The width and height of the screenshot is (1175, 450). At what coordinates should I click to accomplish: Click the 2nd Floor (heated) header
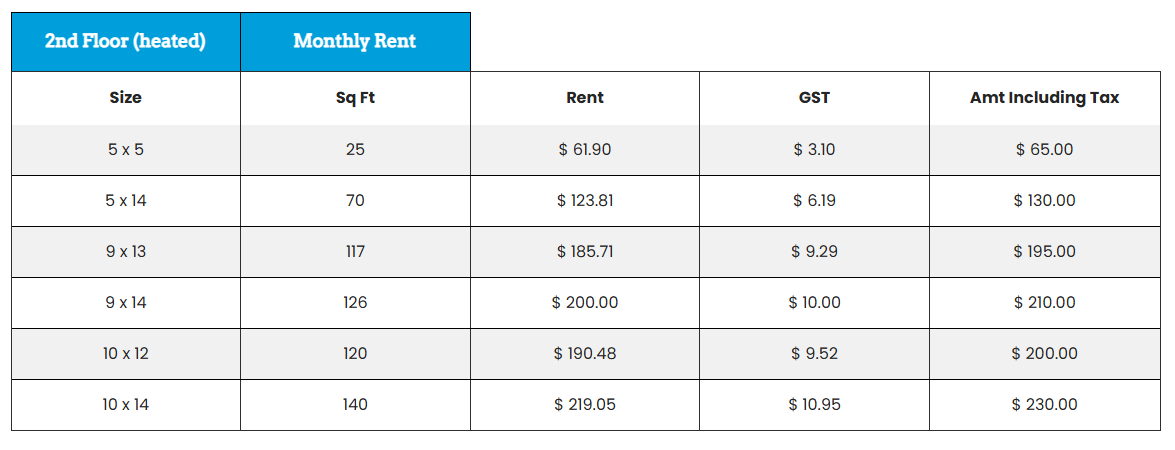coord(125,42)
